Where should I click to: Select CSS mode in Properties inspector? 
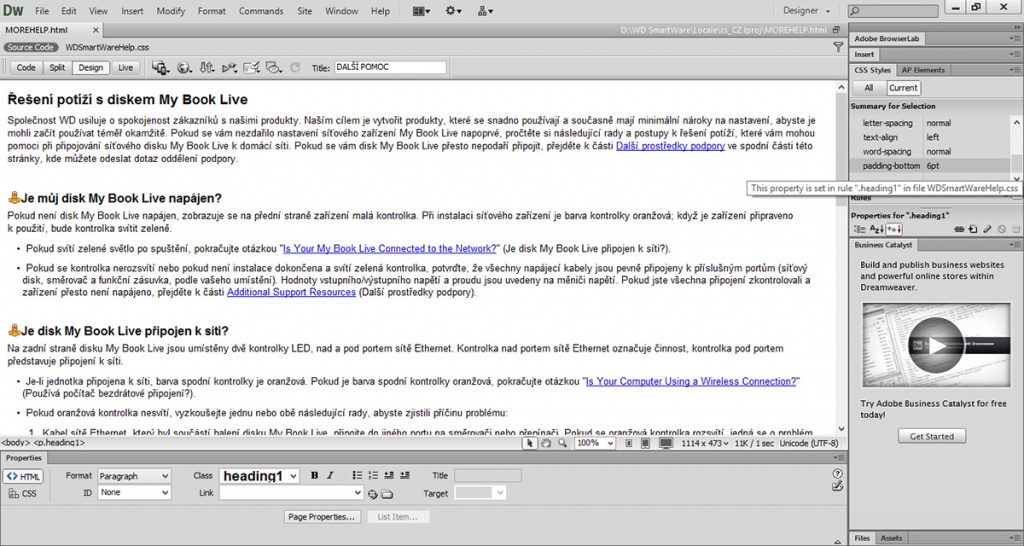coord(24,494)
